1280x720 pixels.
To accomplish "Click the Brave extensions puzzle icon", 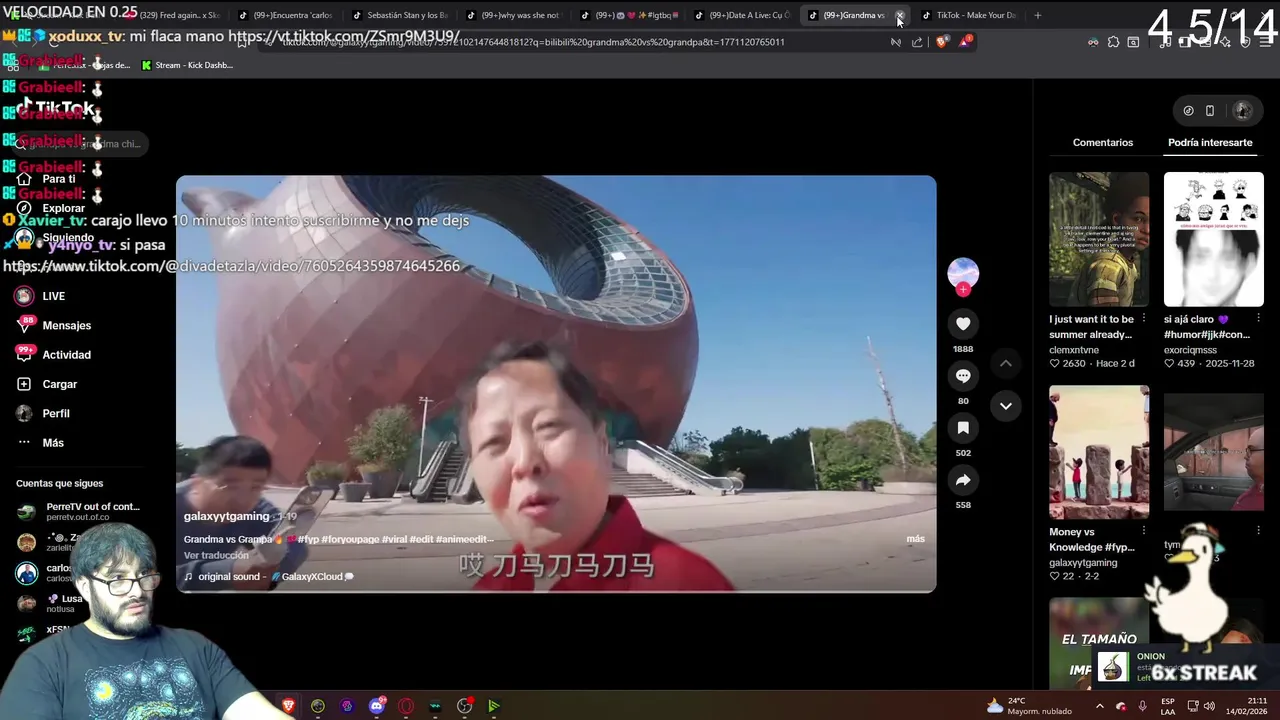I will click(x=1113, y=42).
